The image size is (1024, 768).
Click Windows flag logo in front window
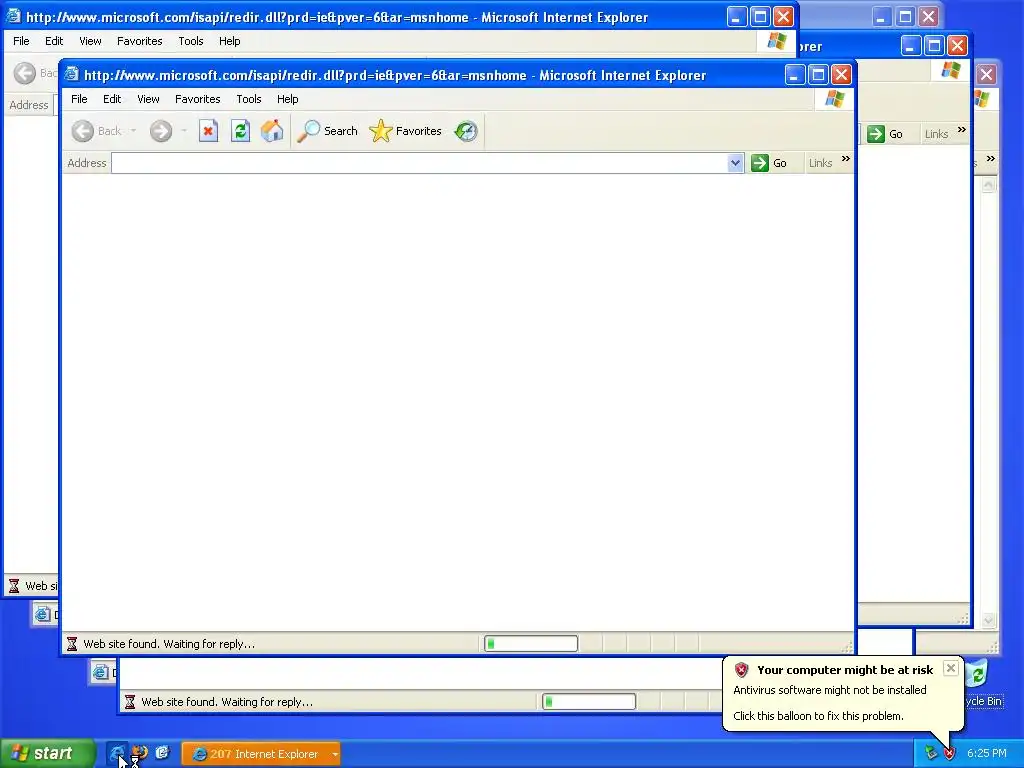point(835,99)
